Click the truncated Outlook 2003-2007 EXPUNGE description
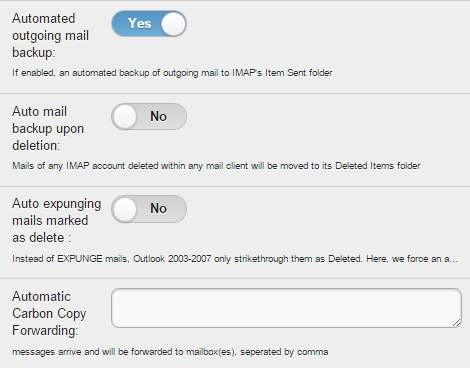Viewport: 470px width, 368px height. (x=235, y=259)
